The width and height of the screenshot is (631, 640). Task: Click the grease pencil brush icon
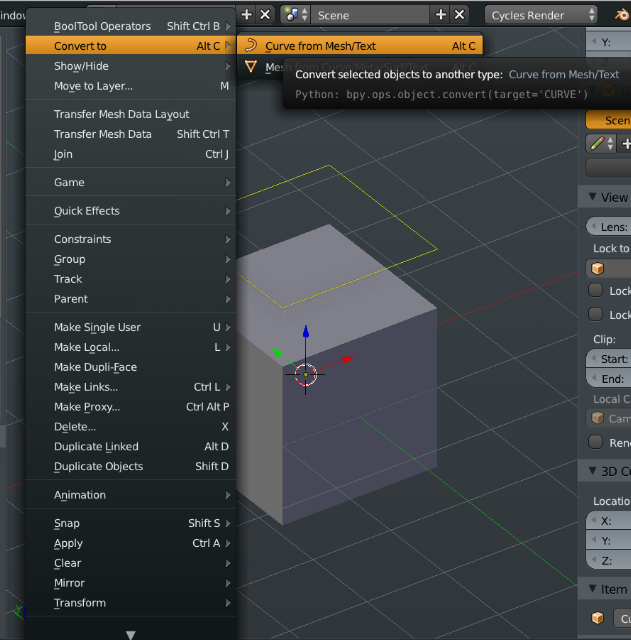pyautogui.click(x=600, y=144)
